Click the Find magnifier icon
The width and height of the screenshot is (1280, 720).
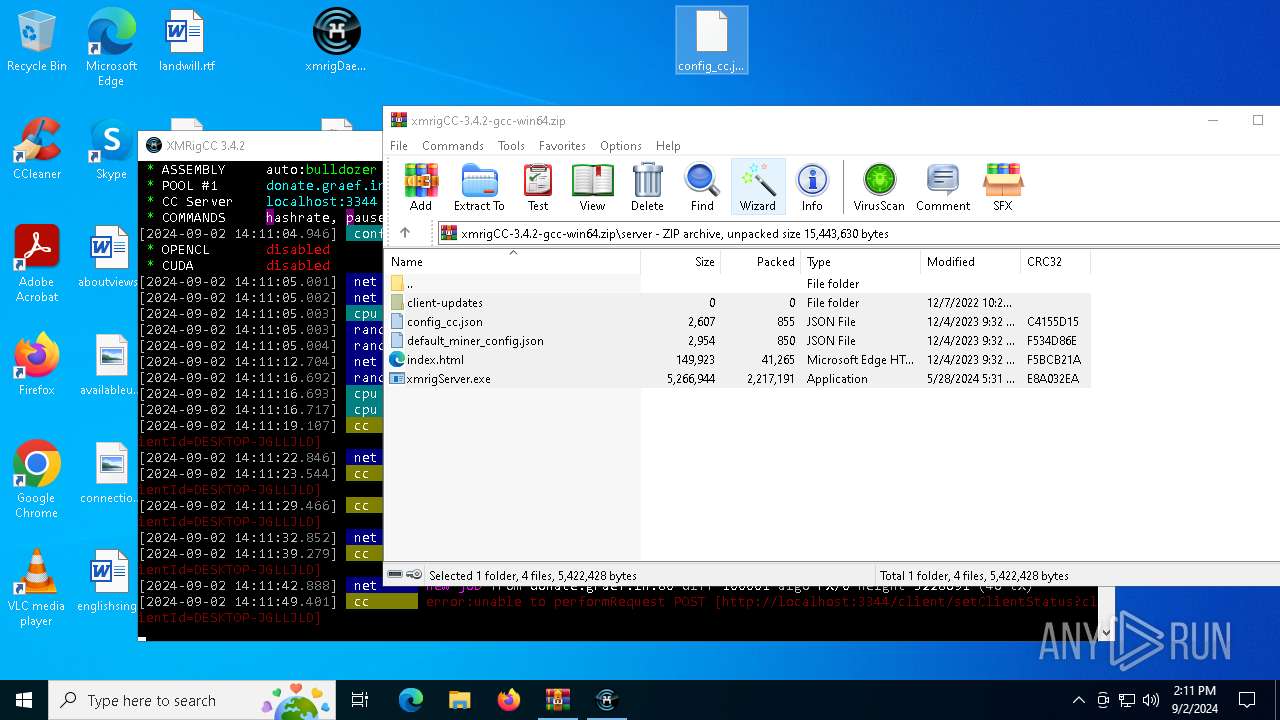coord(702,187)
